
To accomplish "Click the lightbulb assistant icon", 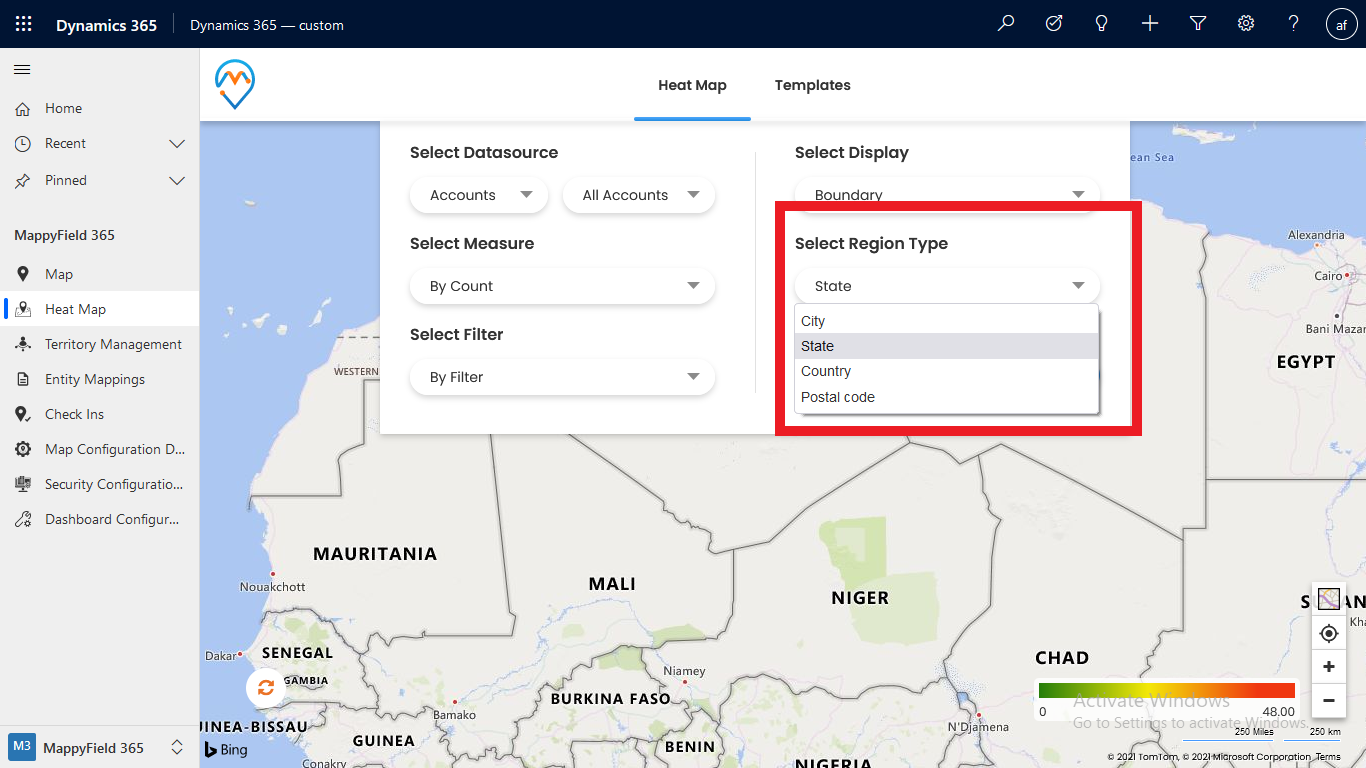I will click(x=1102, y=24).
